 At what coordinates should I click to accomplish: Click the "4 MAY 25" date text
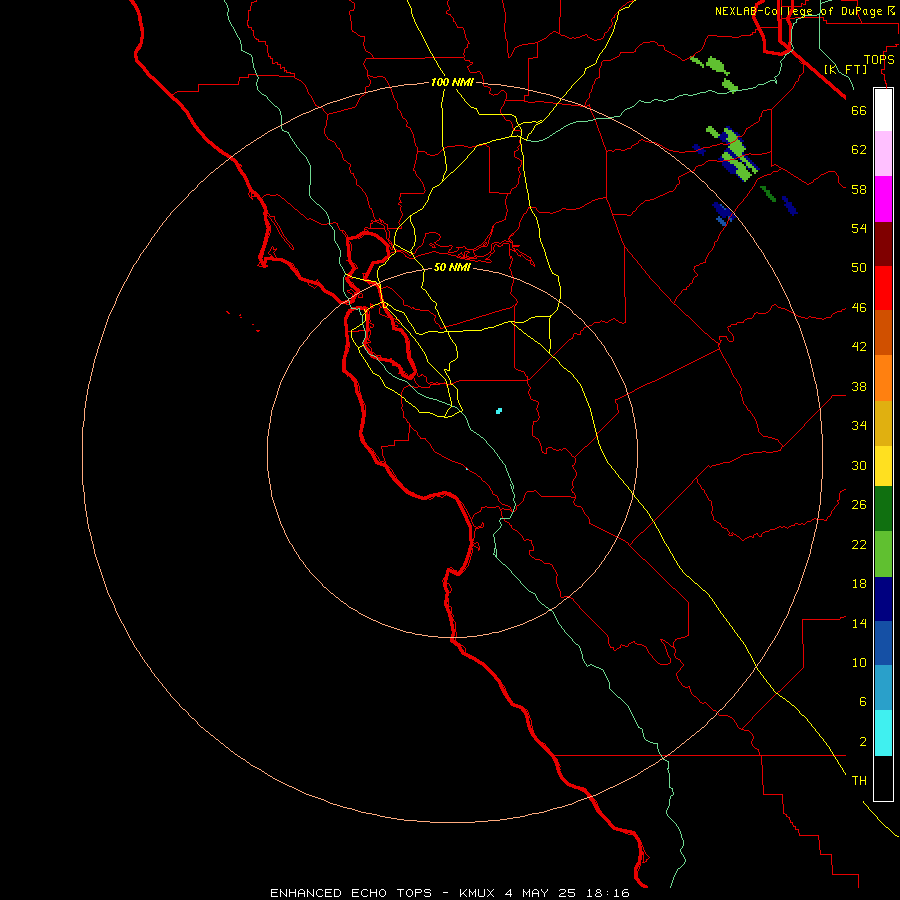(541, 893)
